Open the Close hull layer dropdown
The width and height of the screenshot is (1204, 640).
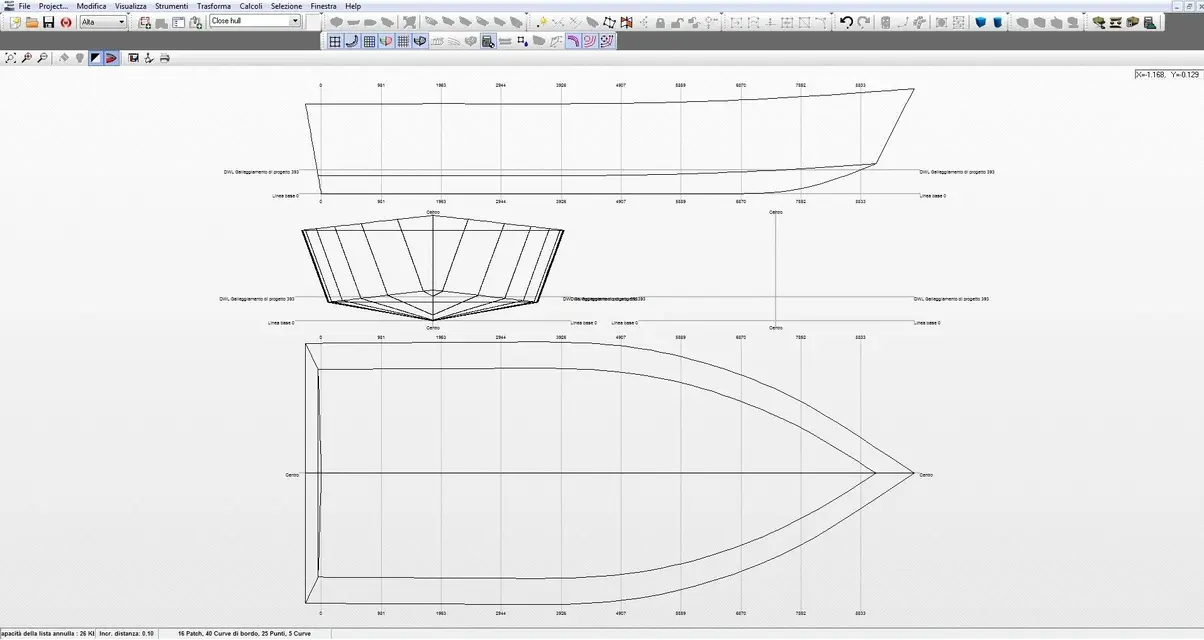point(255,21)
